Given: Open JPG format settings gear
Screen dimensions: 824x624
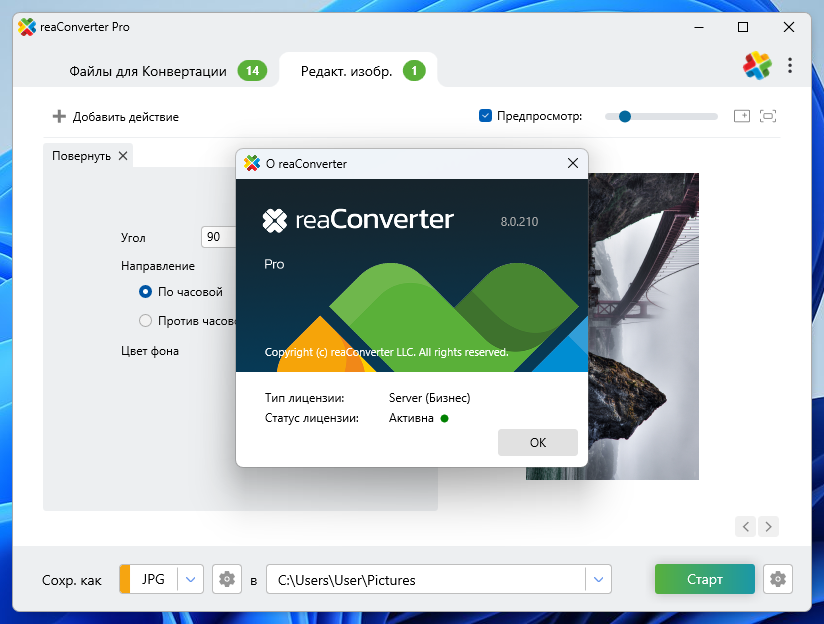Looking at the screenshot, I should pyautogui.click(x=227, y=579).
